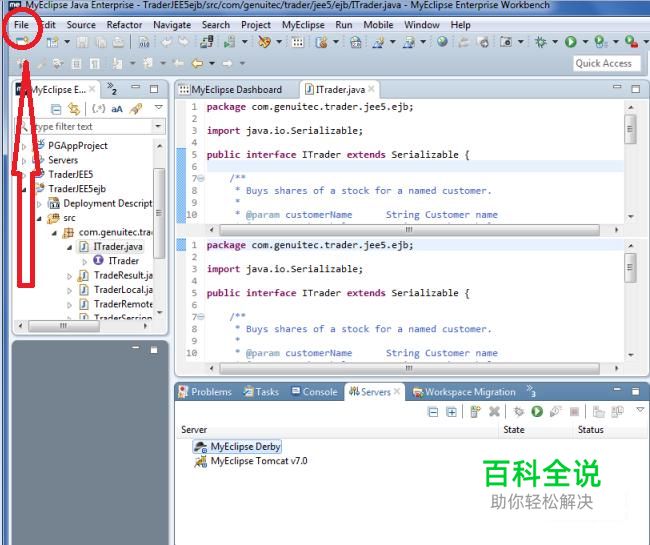The width and height of the screenshot is (650, 545).
Task: Fold the Javadoc comment at line 7
Action: point(200,178)
